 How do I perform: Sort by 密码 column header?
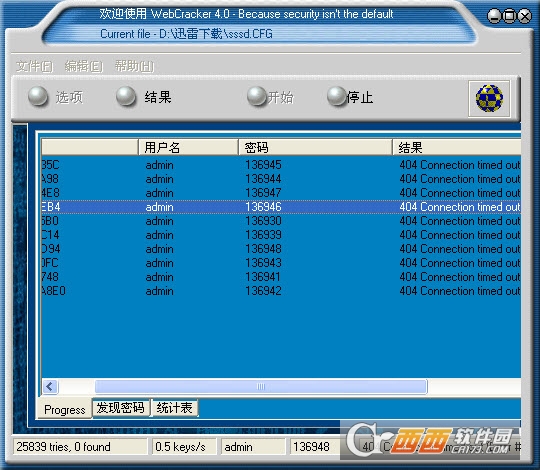click(315, 147)
